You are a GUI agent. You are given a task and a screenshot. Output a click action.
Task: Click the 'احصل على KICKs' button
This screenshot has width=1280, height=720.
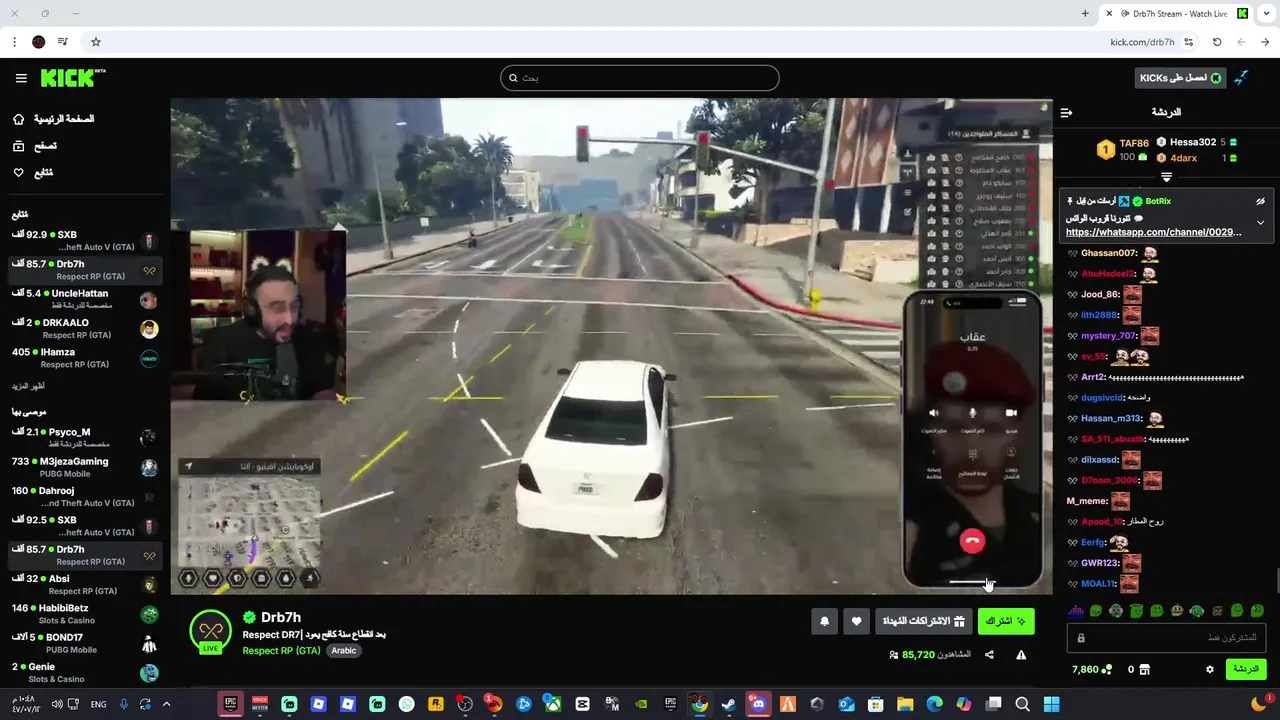(1180, 78)
